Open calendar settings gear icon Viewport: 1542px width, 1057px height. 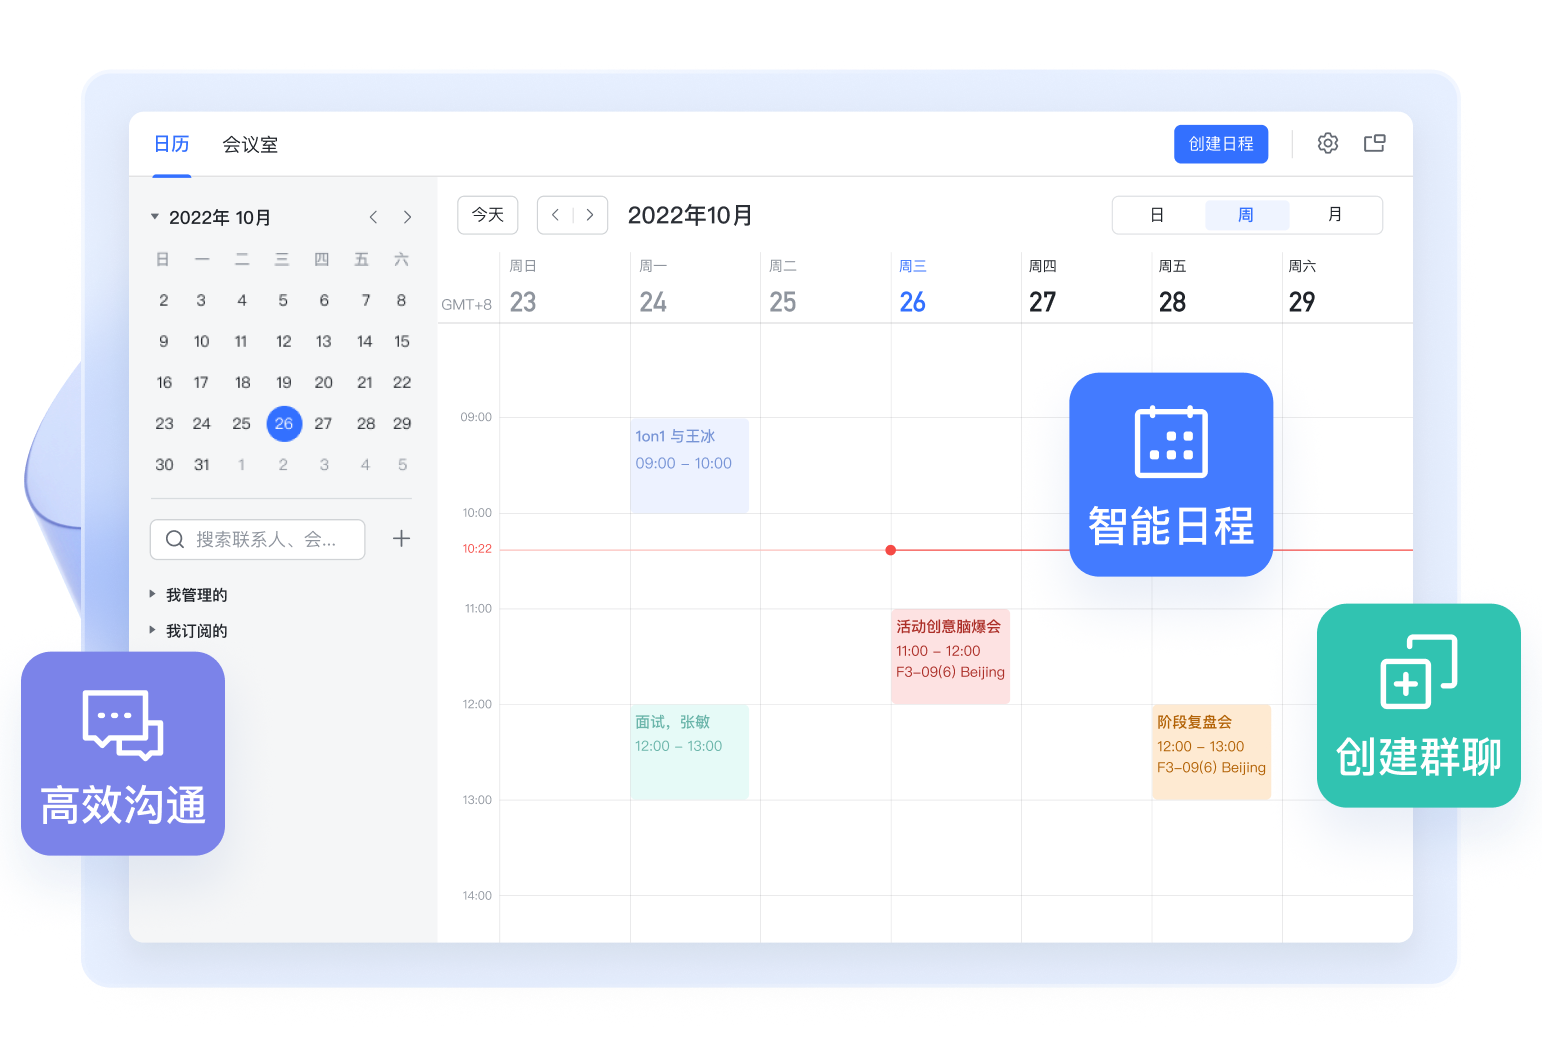(x=1327, y=143)
